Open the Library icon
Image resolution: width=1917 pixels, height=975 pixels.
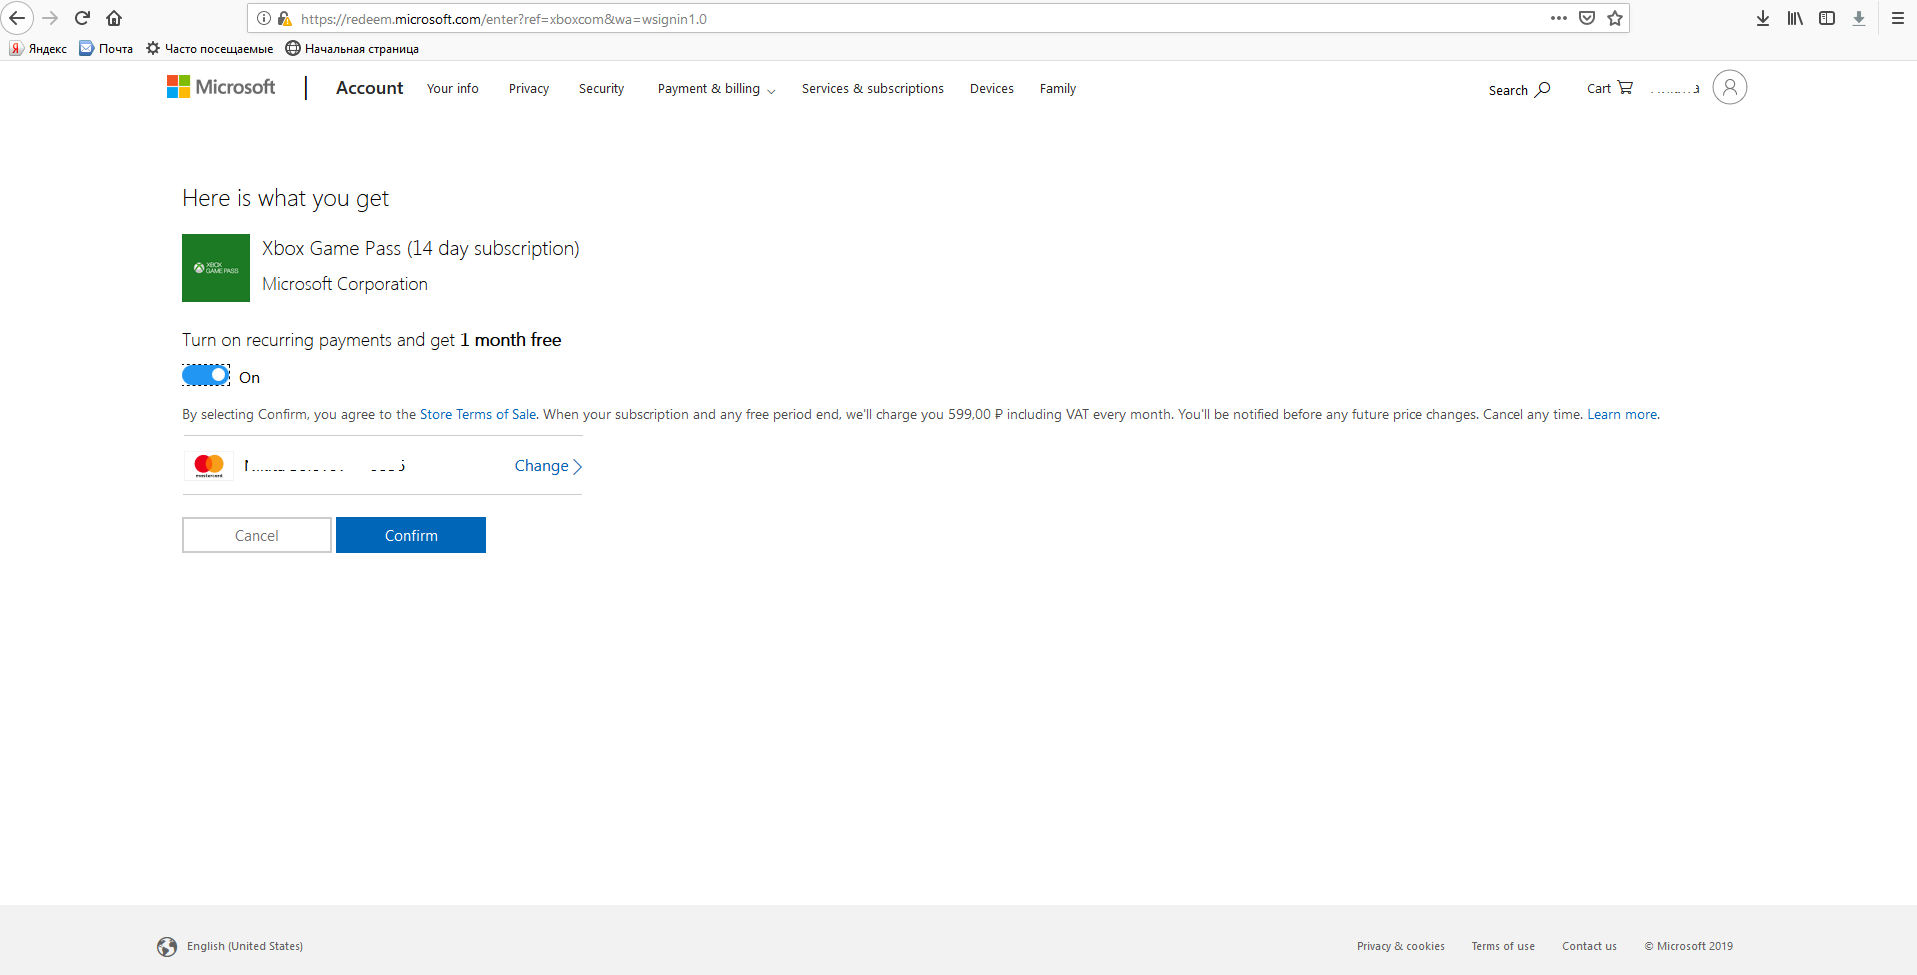pyautogui.click(x=1795, y=18)
